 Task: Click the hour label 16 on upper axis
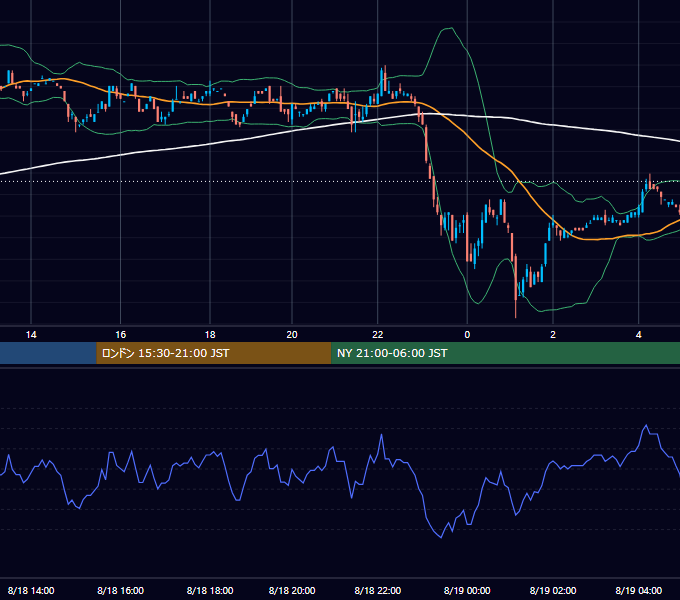(121, 335)
